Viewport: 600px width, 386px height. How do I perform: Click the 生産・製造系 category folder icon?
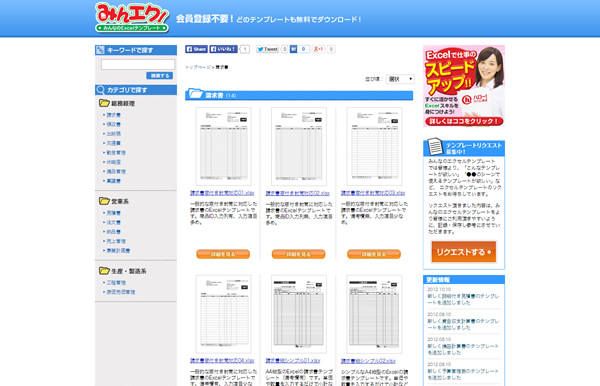[104, 270]
